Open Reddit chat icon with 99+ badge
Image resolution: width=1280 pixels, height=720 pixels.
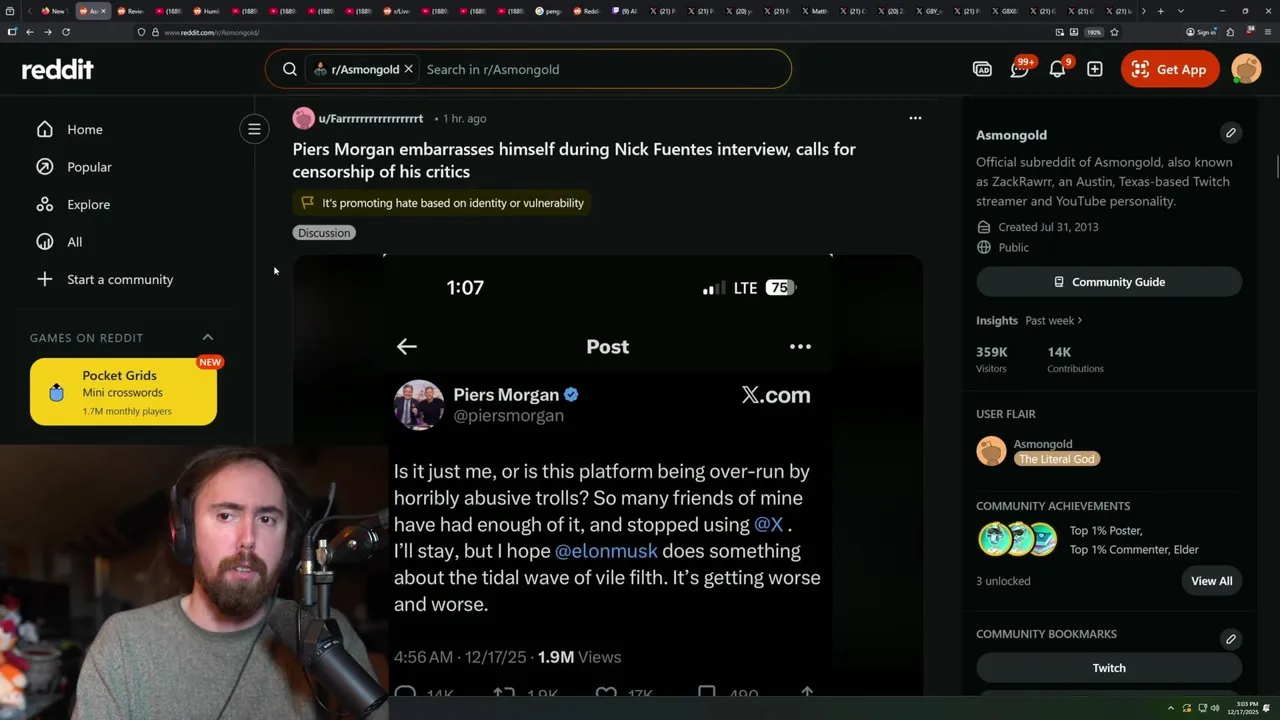click(1020, 69)
